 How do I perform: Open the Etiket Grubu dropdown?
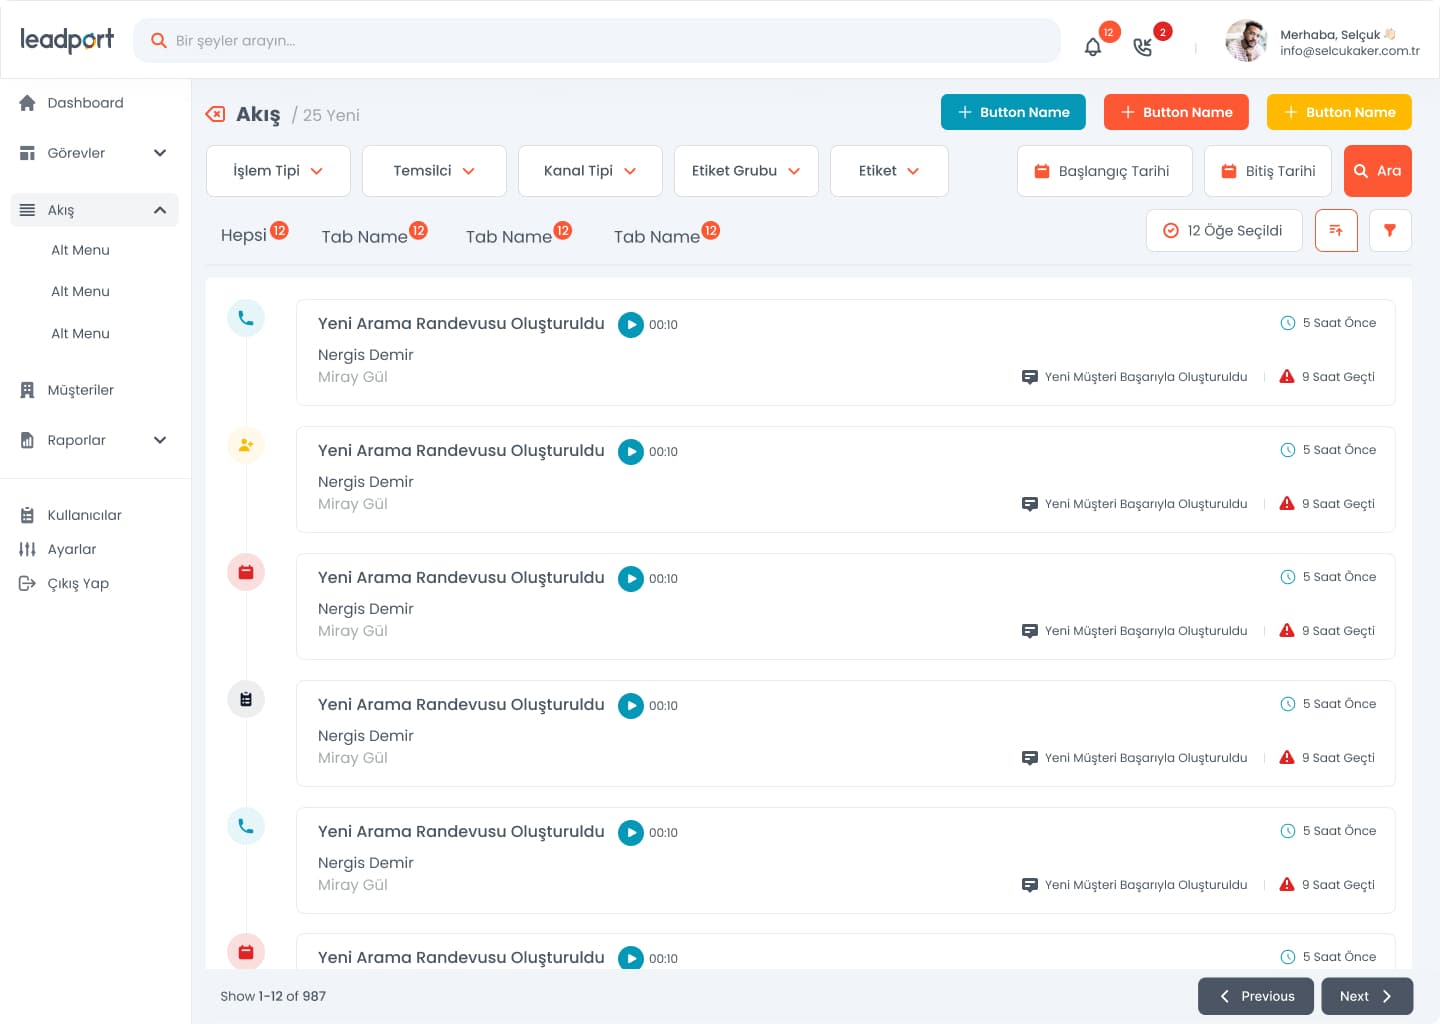746,171
